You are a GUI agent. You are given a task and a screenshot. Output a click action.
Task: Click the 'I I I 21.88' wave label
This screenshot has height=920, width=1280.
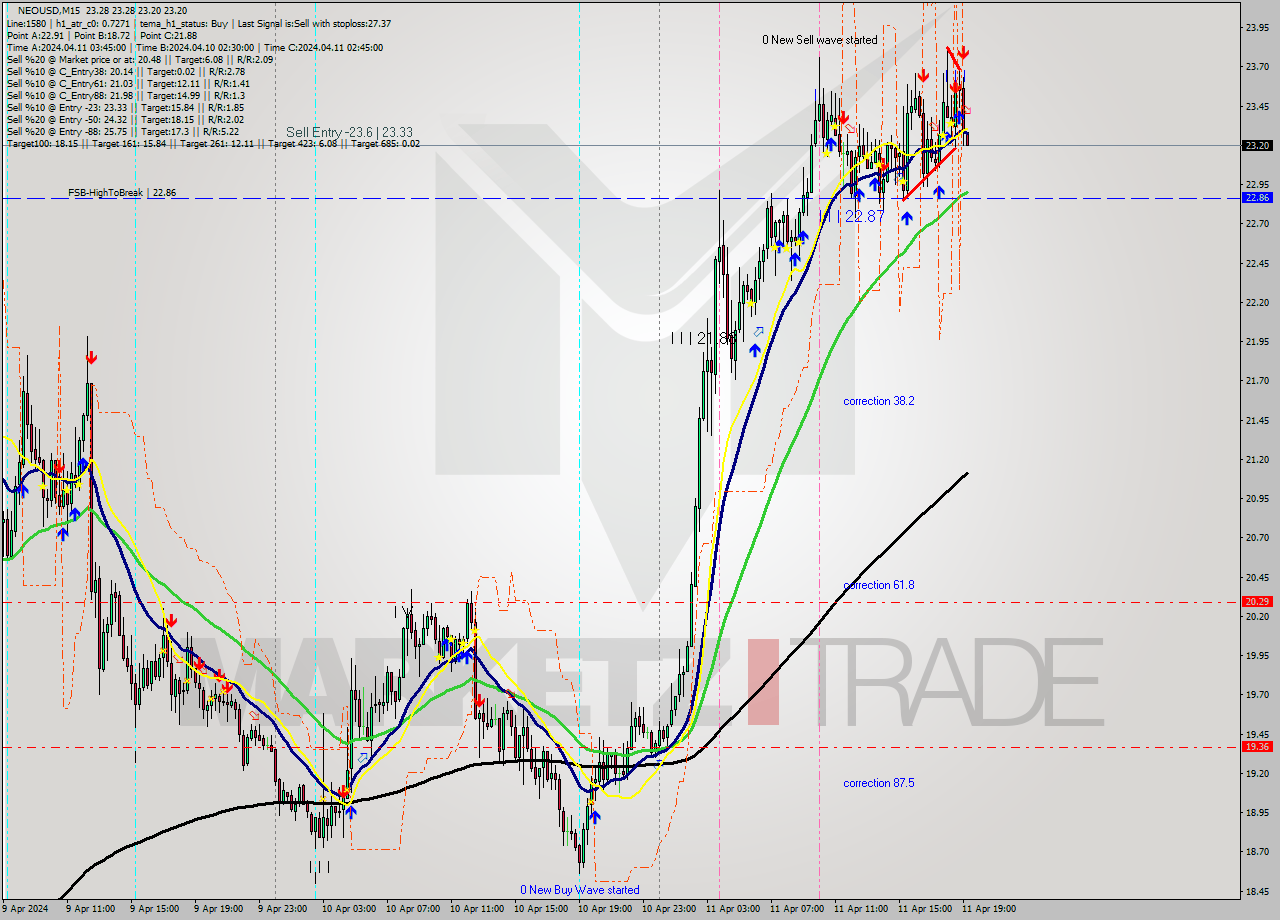point(703,339)
